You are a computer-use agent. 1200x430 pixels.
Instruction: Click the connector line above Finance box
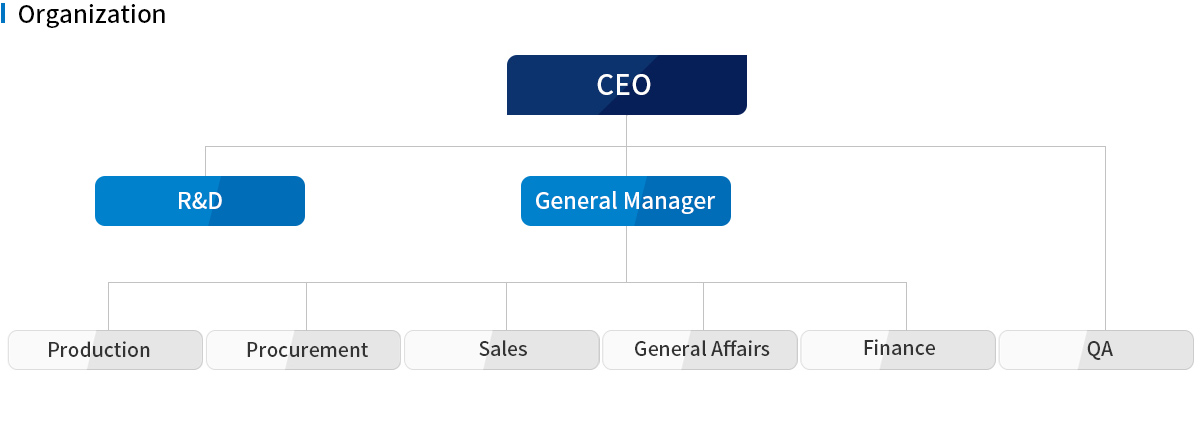pyautogui.click(x=906, y=306)
